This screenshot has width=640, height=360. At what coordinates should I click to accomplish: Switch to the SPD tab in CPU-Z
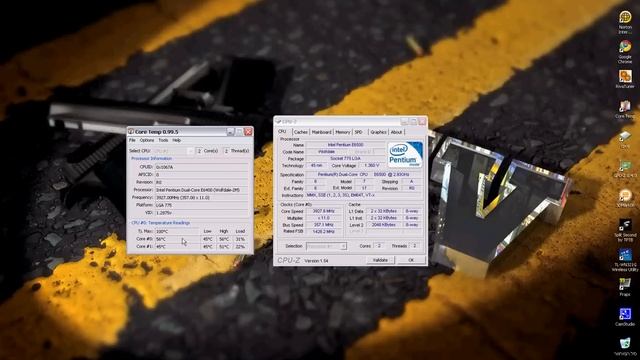click(x=358, y=132)
